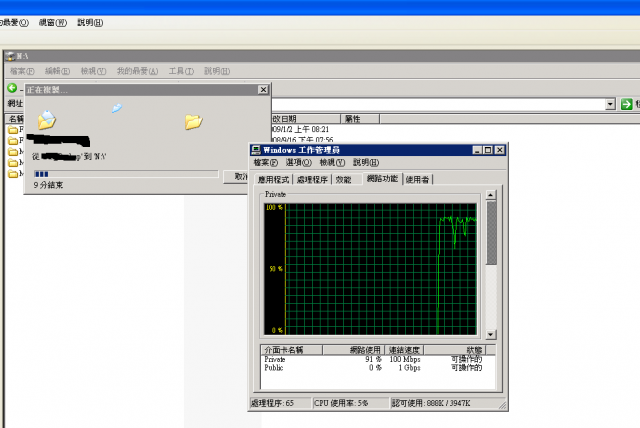Screen dimensions: 640x428
Task: Close the Windows Task Manager window
Action: [x=500, y=150]
